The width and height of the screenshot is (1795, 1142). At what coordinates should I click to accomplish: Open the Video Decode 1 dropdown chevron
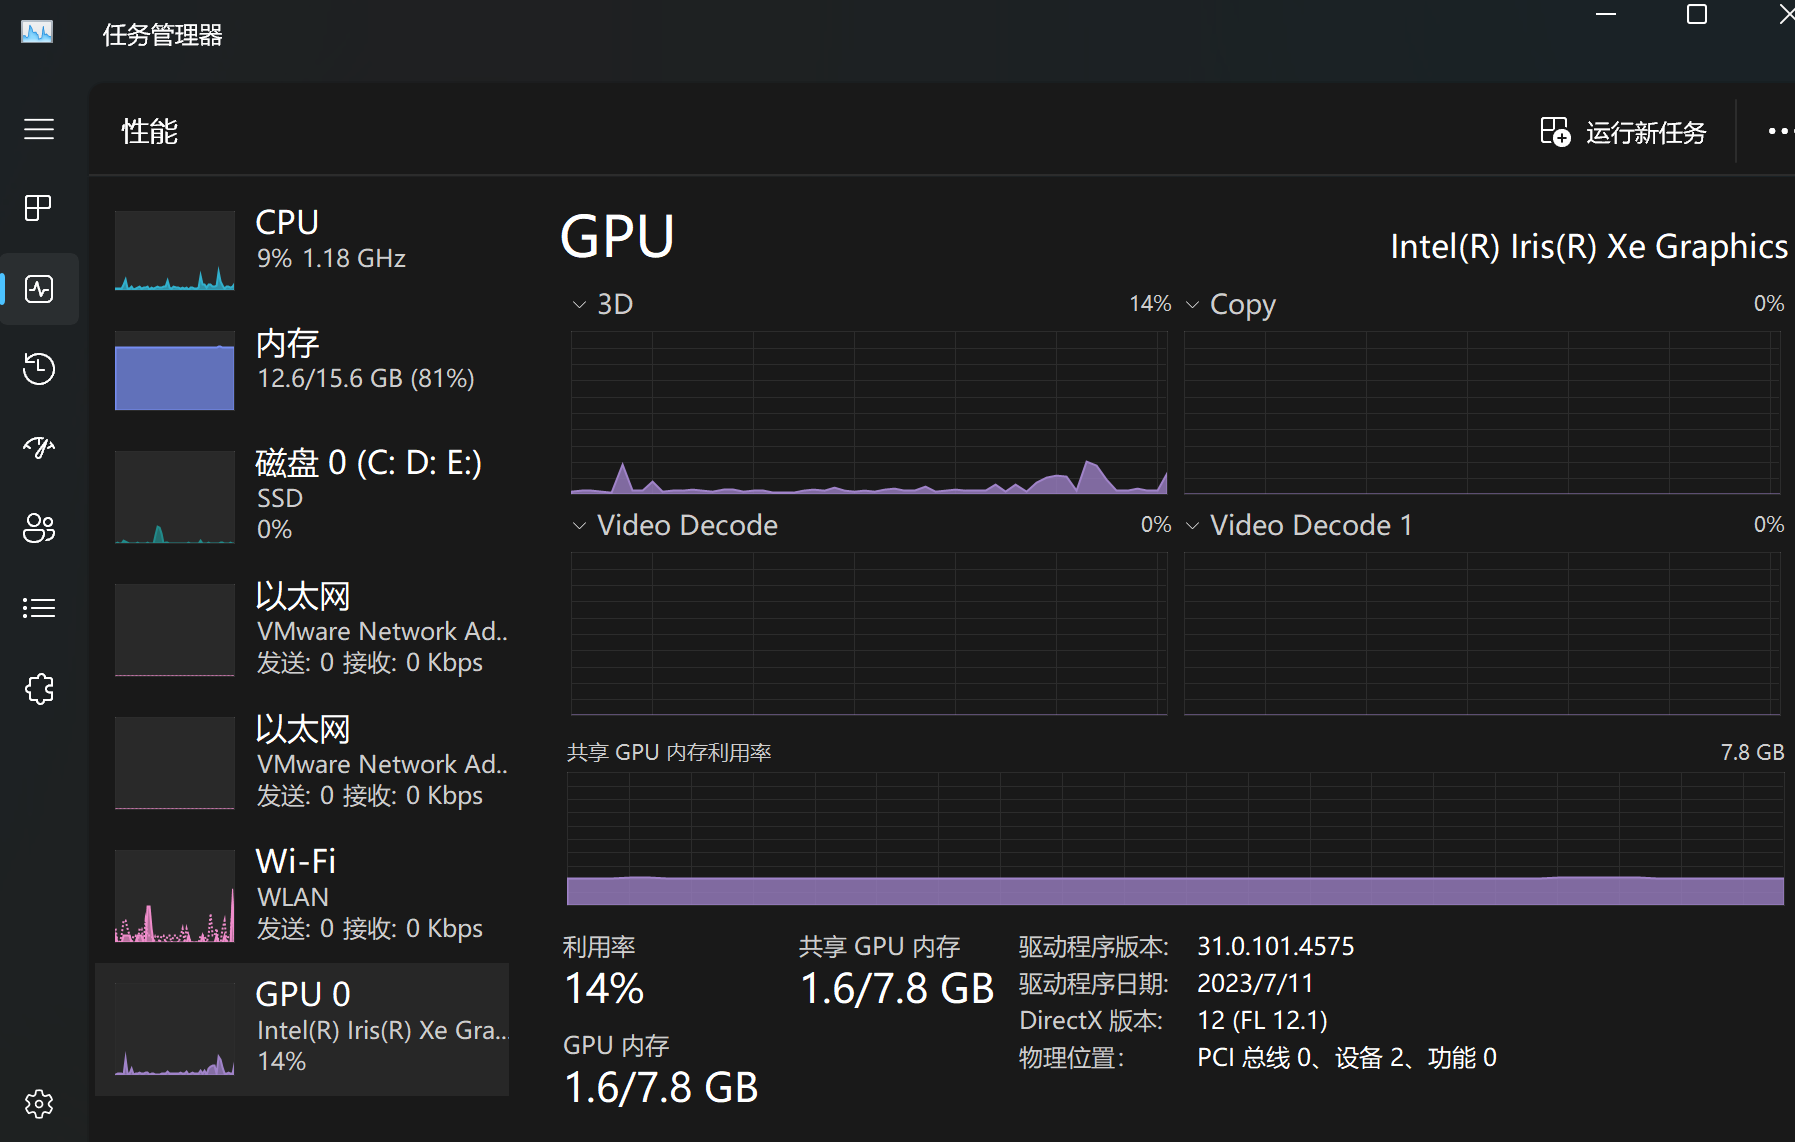tap(1192, 525)
